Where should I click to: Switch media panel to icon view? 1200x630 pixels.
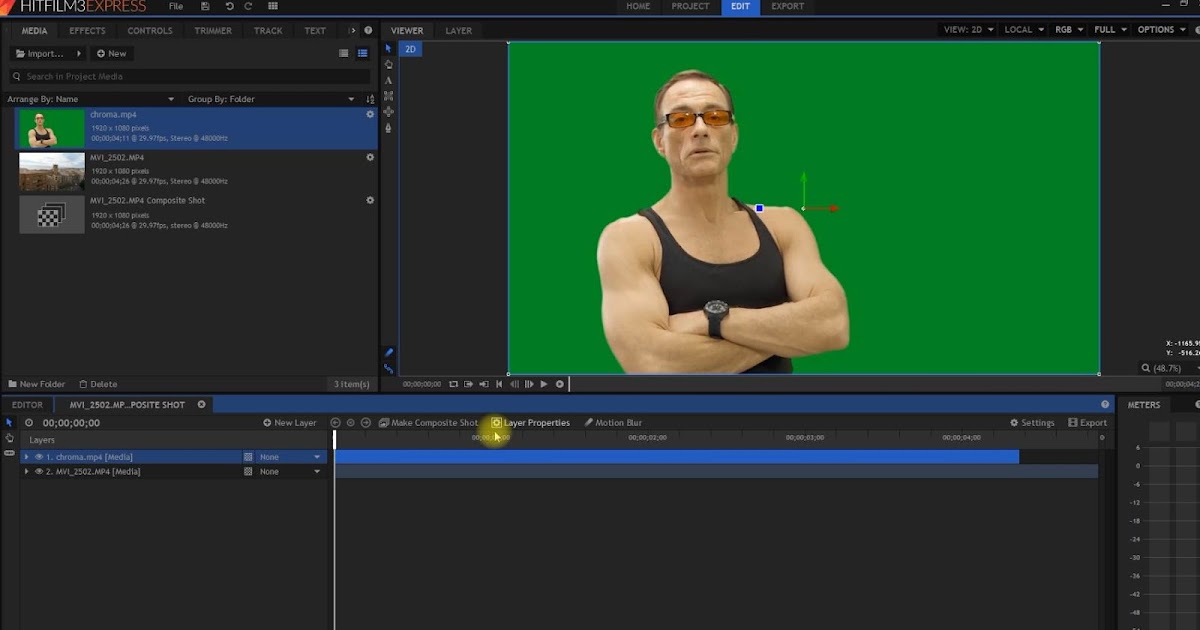pos(344,53)
